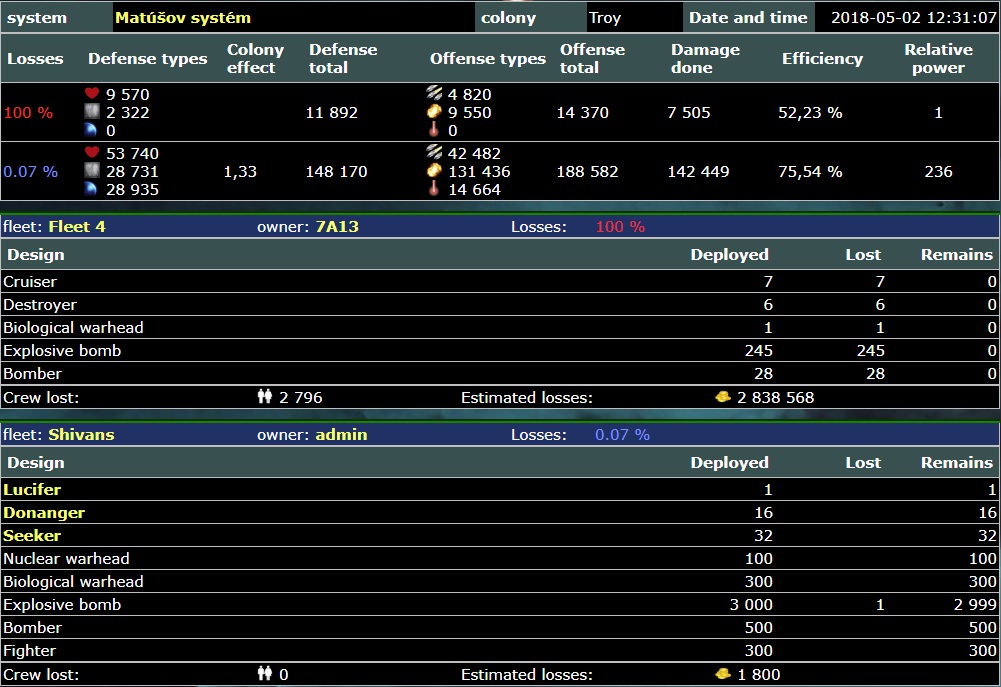Click the offense total 14 370
This screenshot has height=687, width=1001.
(582, 112)
